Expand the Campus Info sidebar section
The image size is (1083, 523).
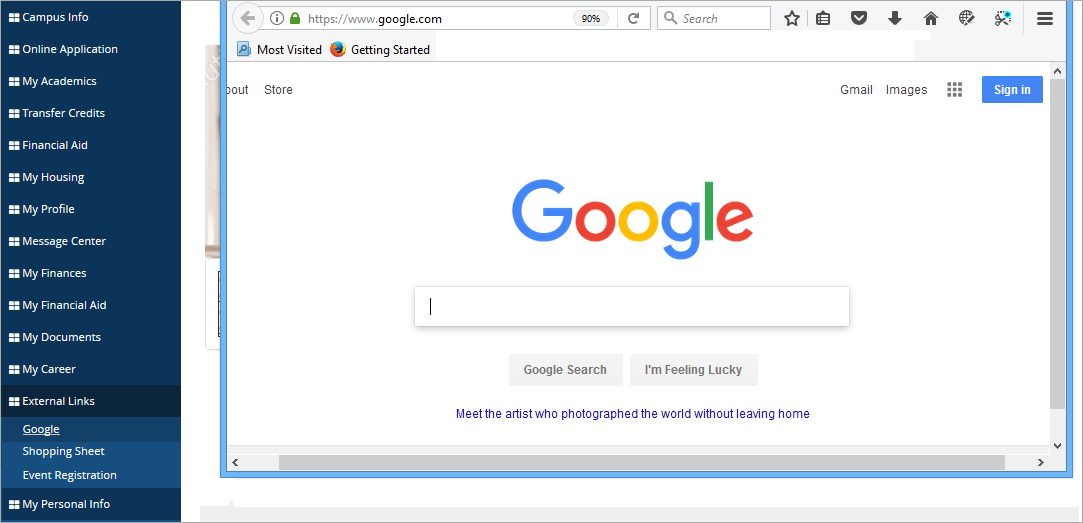pos(90,17)
